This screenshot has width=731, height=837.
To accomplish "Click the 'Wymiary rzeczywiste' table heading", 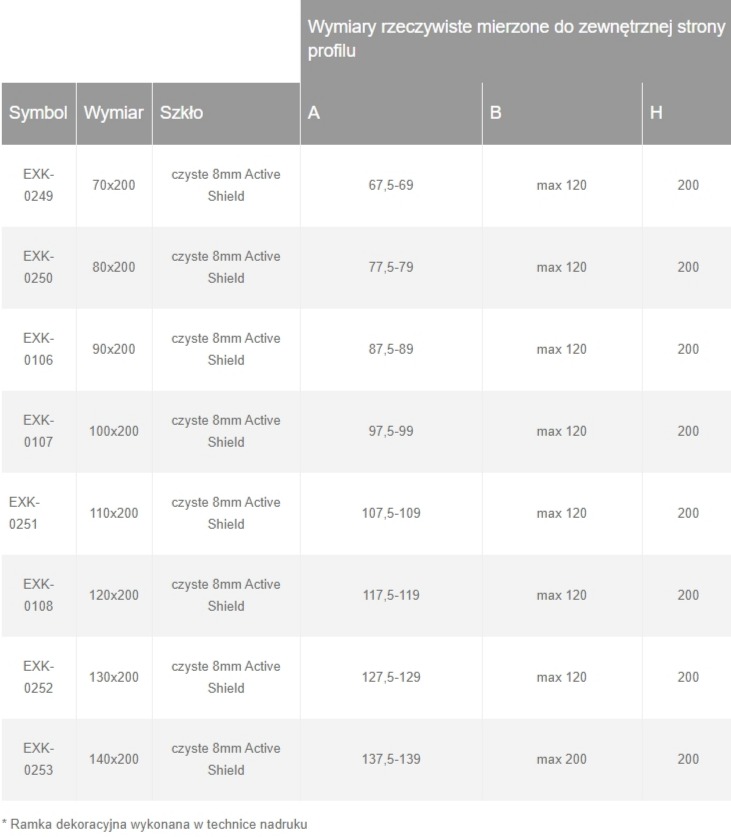I will point(517,40).
